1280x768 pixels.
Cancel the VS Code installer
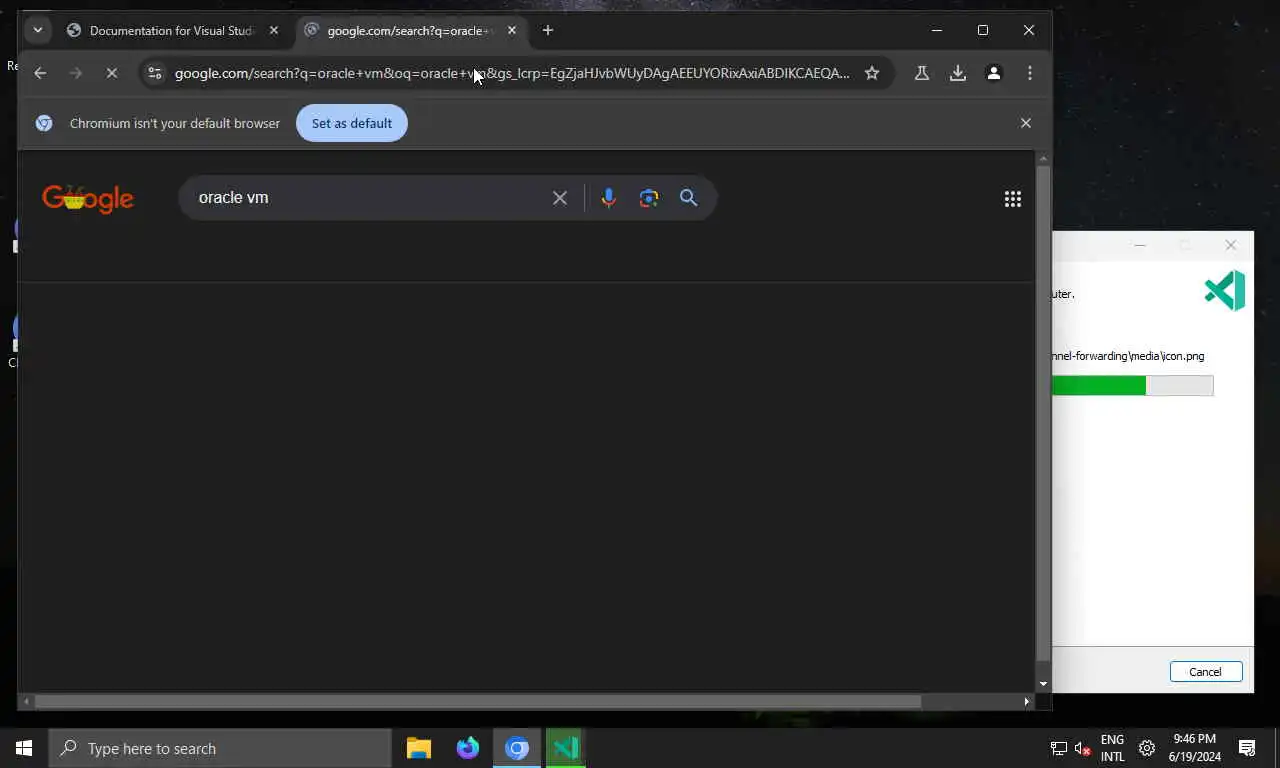click(x=1206, y=672)
